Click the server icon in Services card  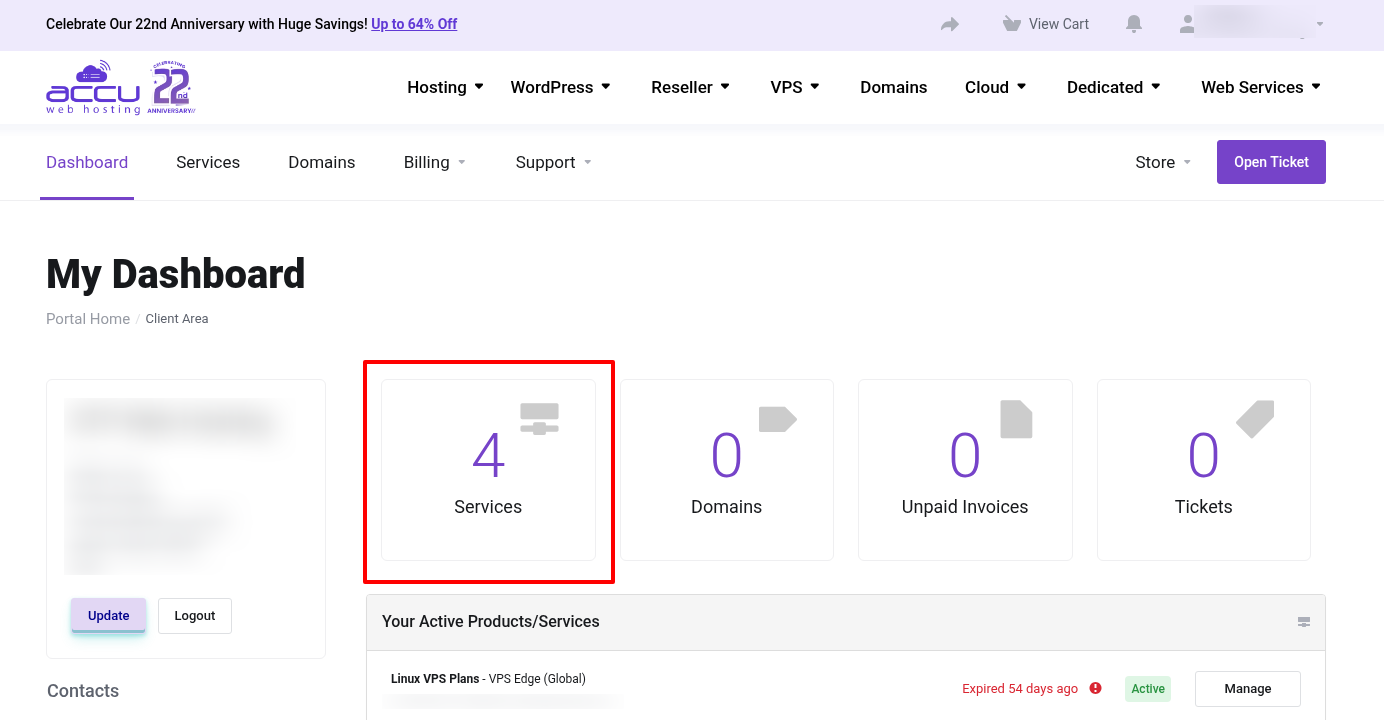point(539,418)
